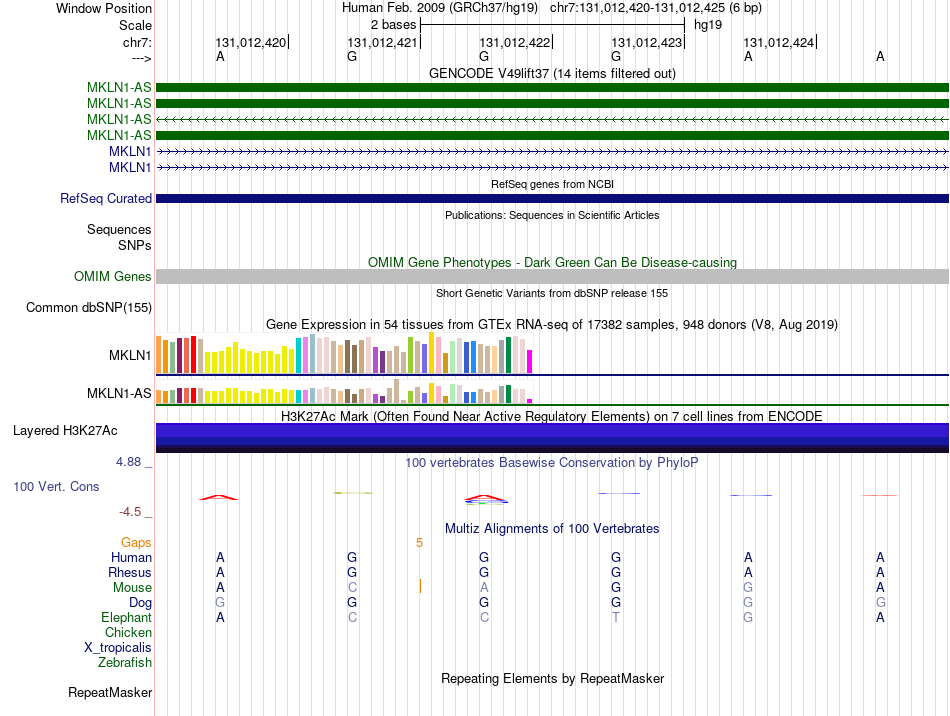Image resolution: width=950 pixels, height=716 pixels.
Task: Click MKLN1-AS intron row with left arrows
Action: [552, 119]
